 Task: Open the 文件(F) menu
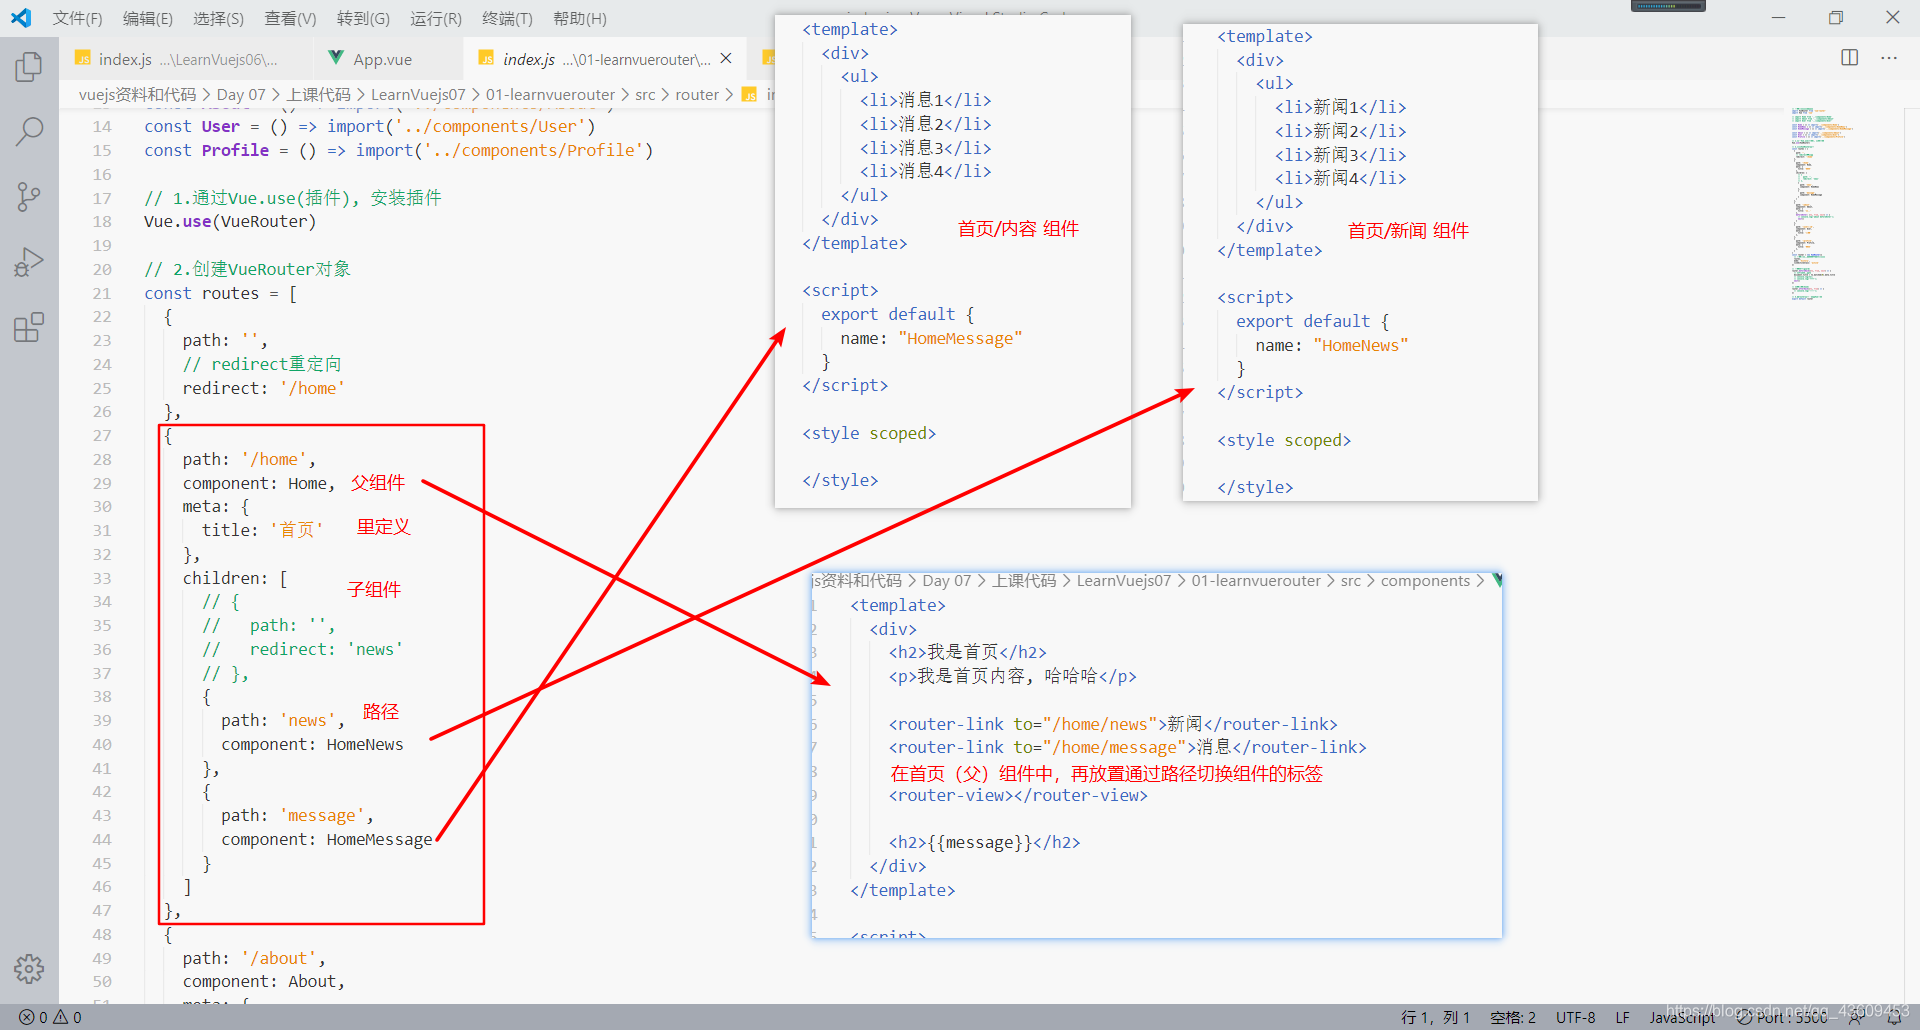pos(77,18)
